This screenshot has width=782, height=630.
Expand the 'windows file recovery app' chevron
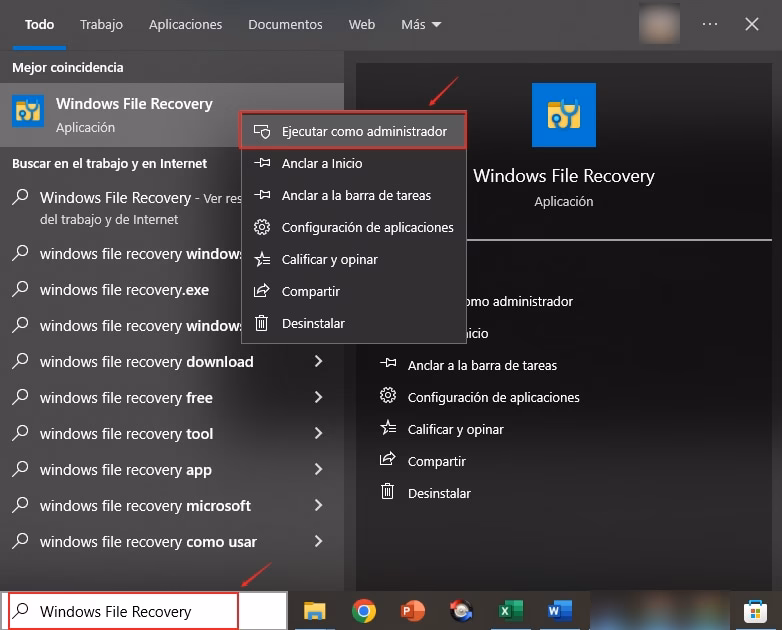[319, 469]
